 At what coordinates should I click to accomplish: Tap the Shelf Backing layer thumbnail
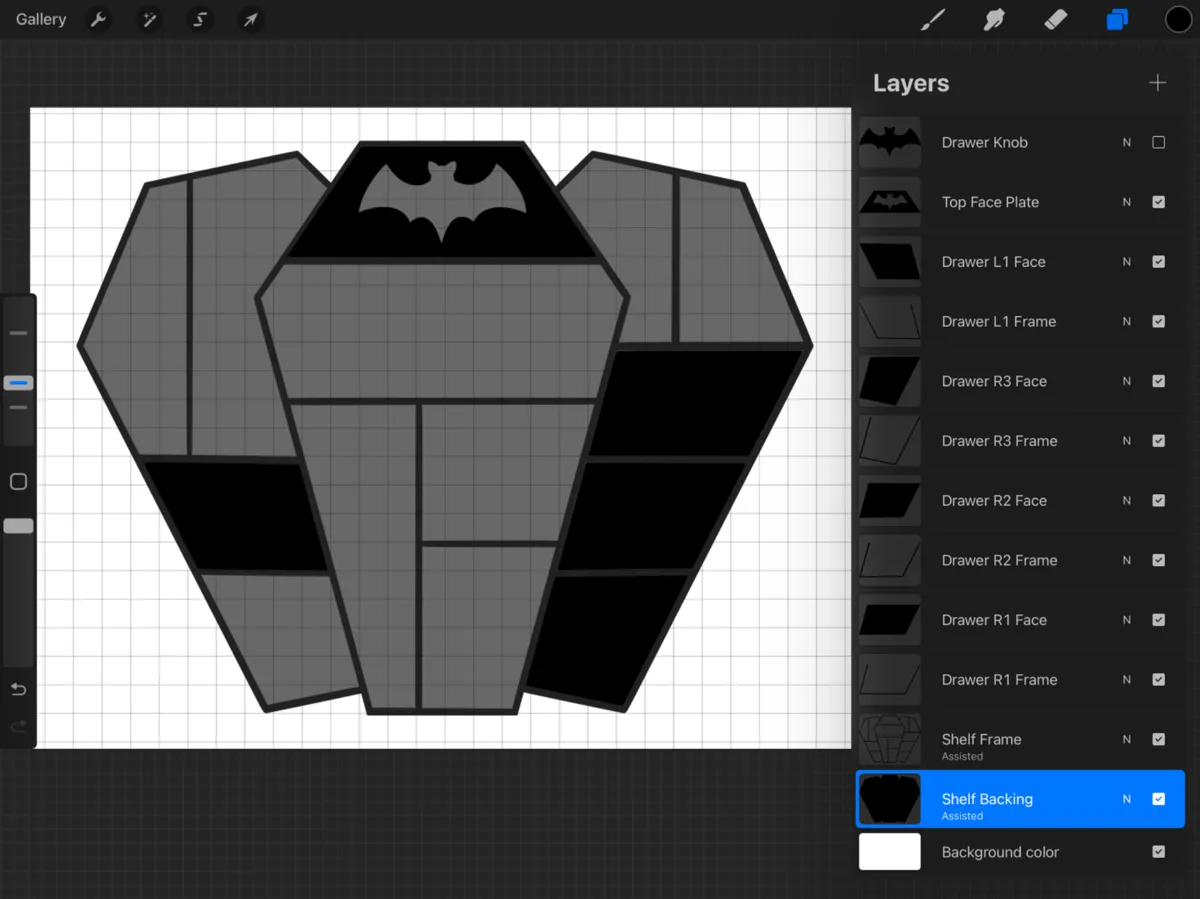890,799
